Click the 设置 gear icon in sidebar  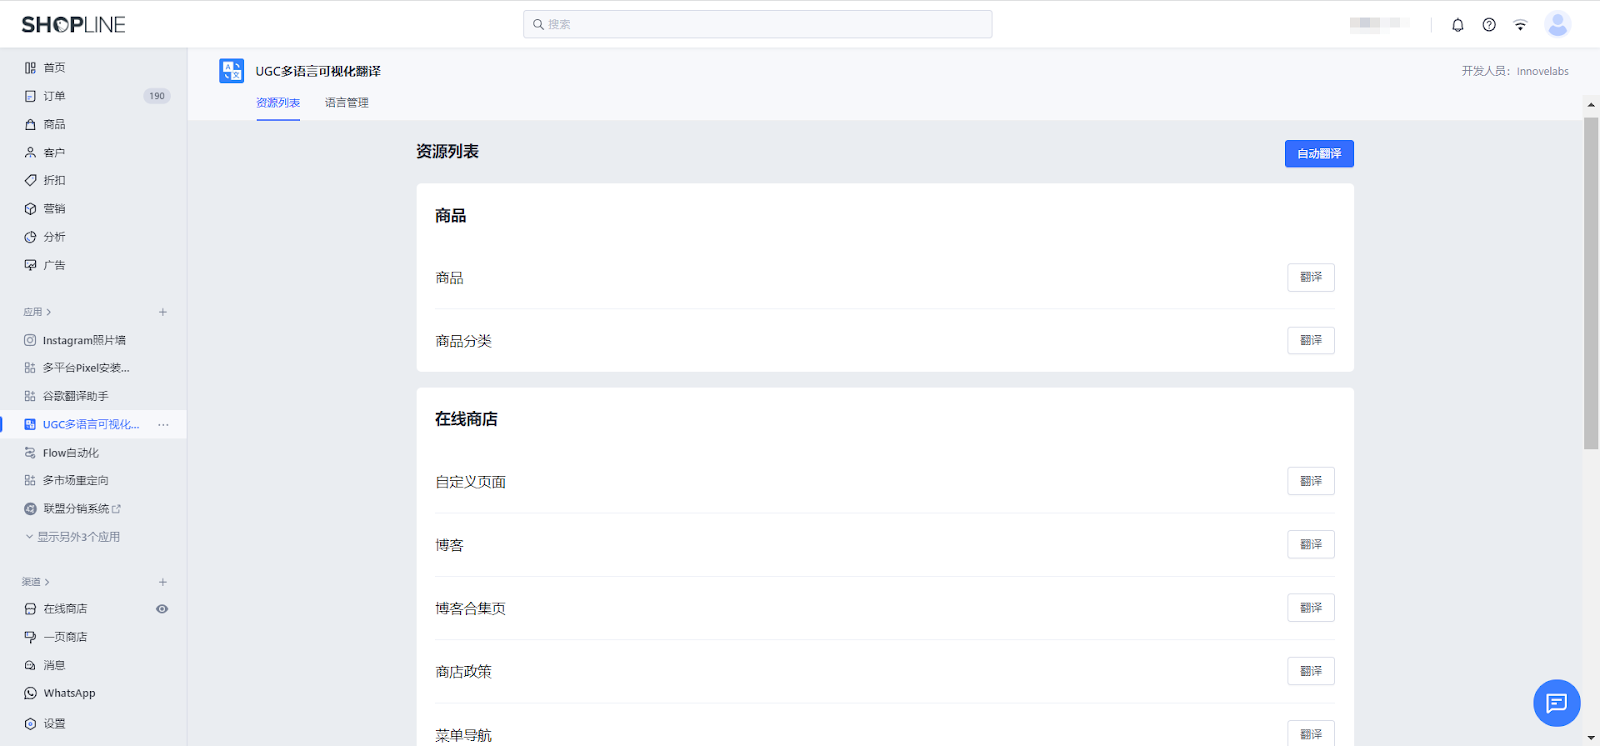30,724
